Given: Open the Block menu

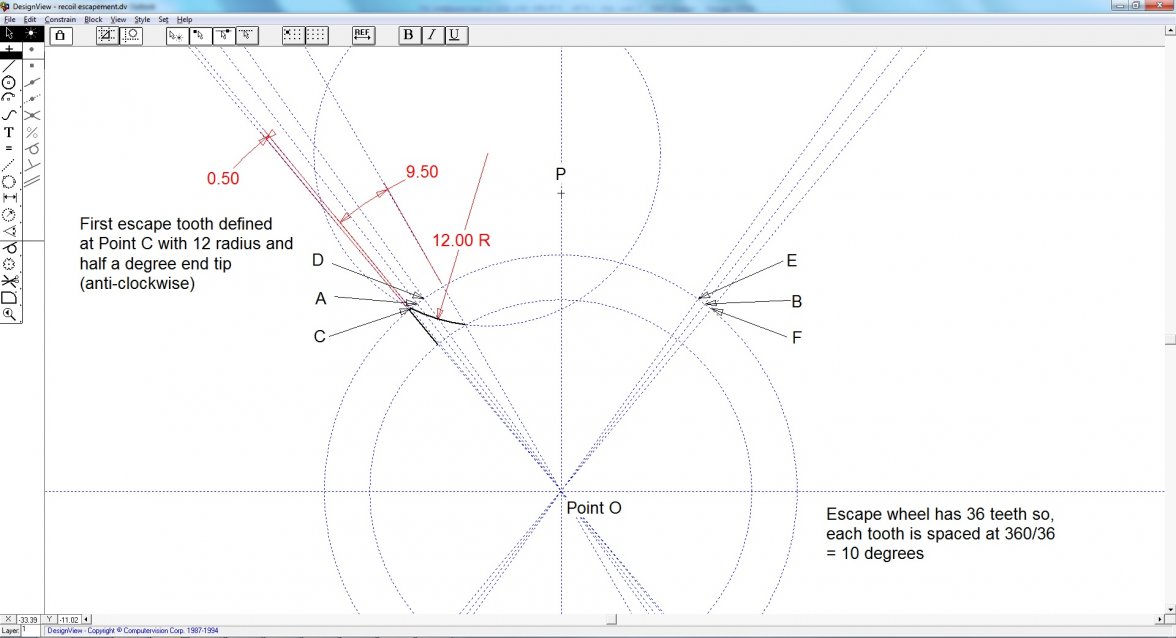Looking at the screenshot, I should pyautogui.click(x=93, y=19).
